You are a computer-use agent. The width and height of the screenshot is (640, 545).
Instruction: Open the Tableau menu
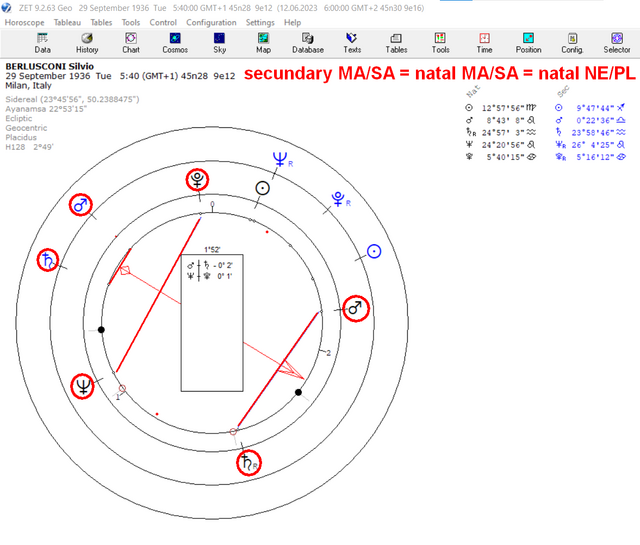point(67,22)
